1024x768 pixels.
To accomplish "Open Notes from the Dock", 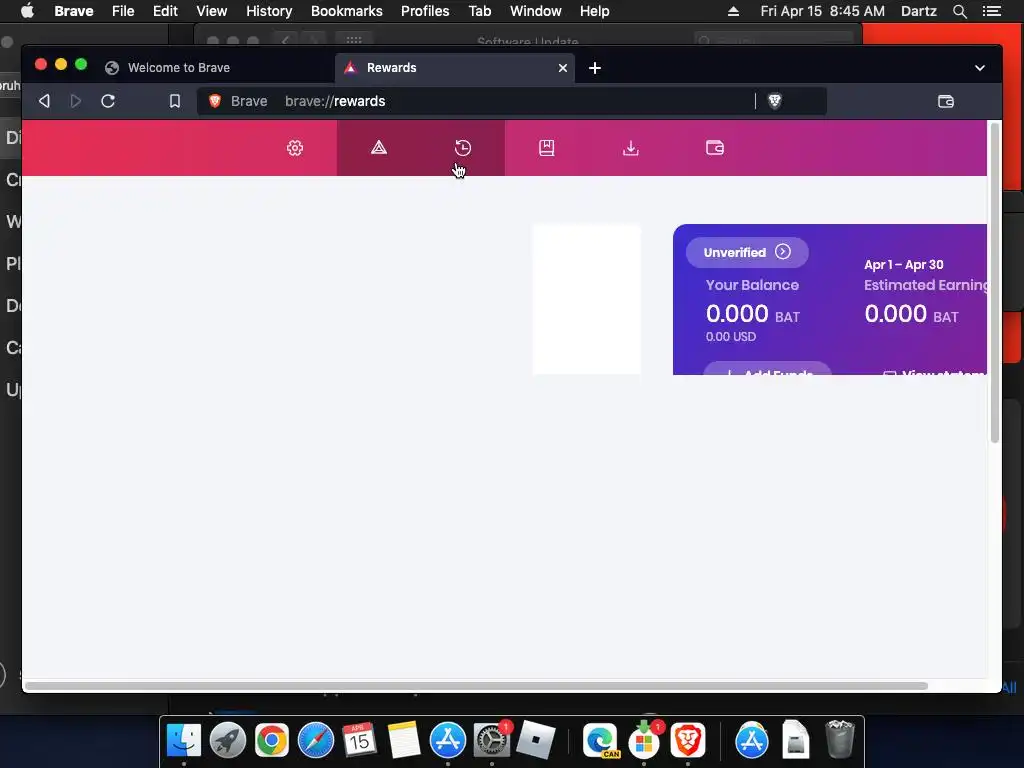I will 404,741.
